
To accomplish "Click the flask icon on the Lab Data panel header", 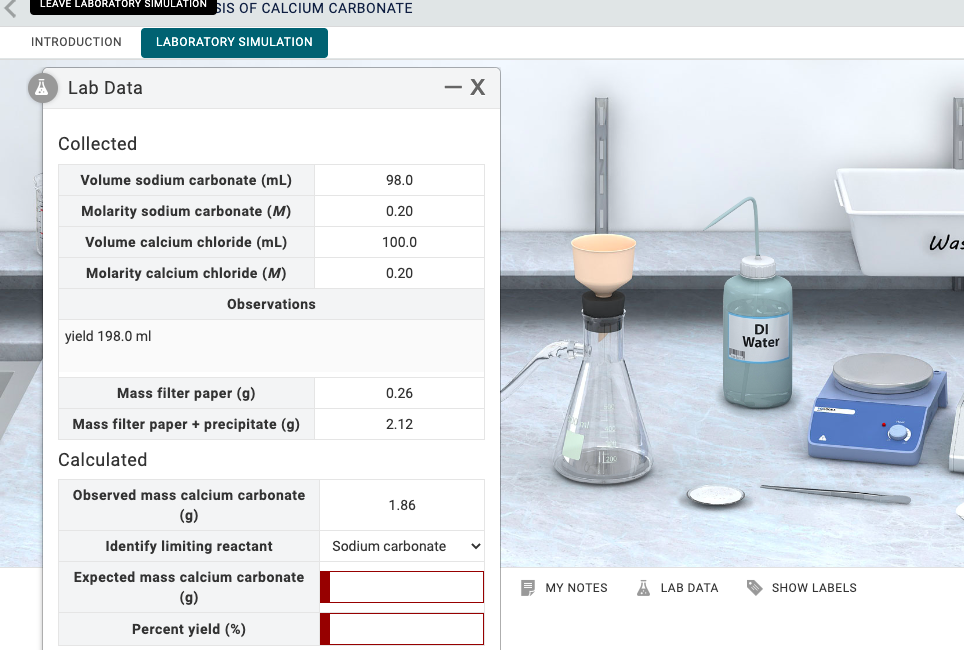I will coord(42,88).
